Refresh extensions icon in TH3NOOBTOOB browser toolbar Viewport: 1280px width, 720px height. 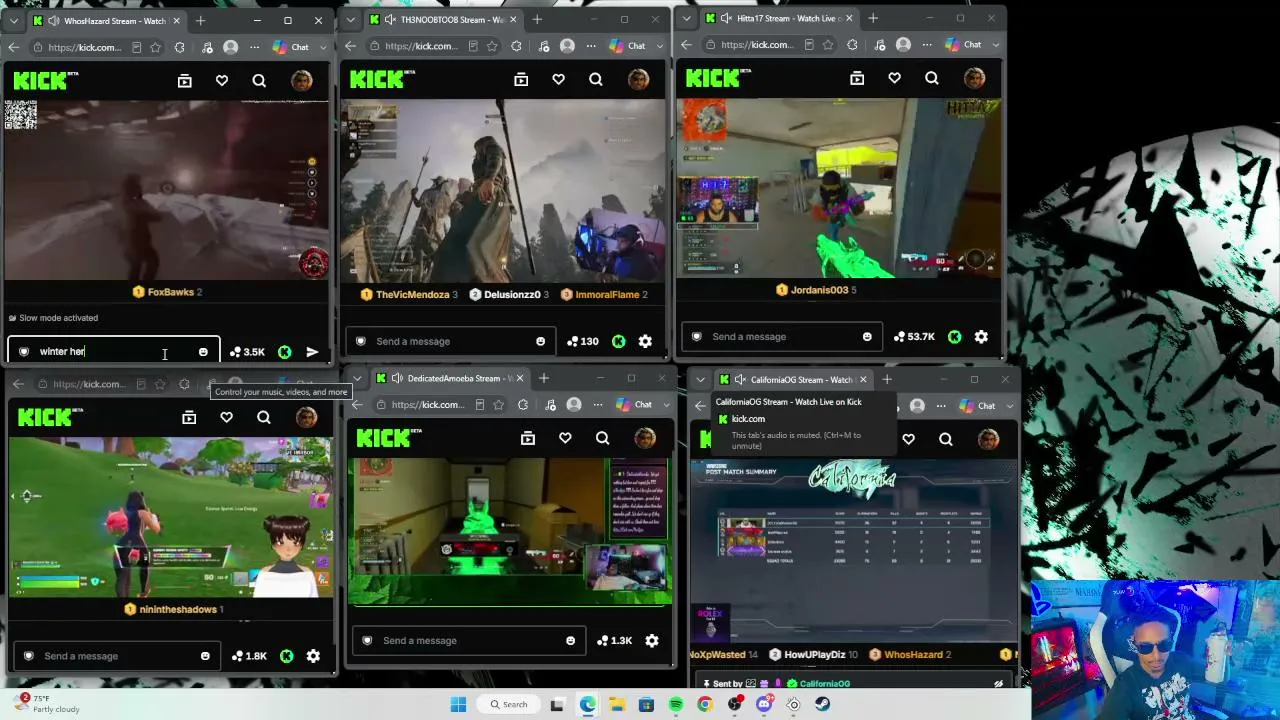[x=516, y=46]
